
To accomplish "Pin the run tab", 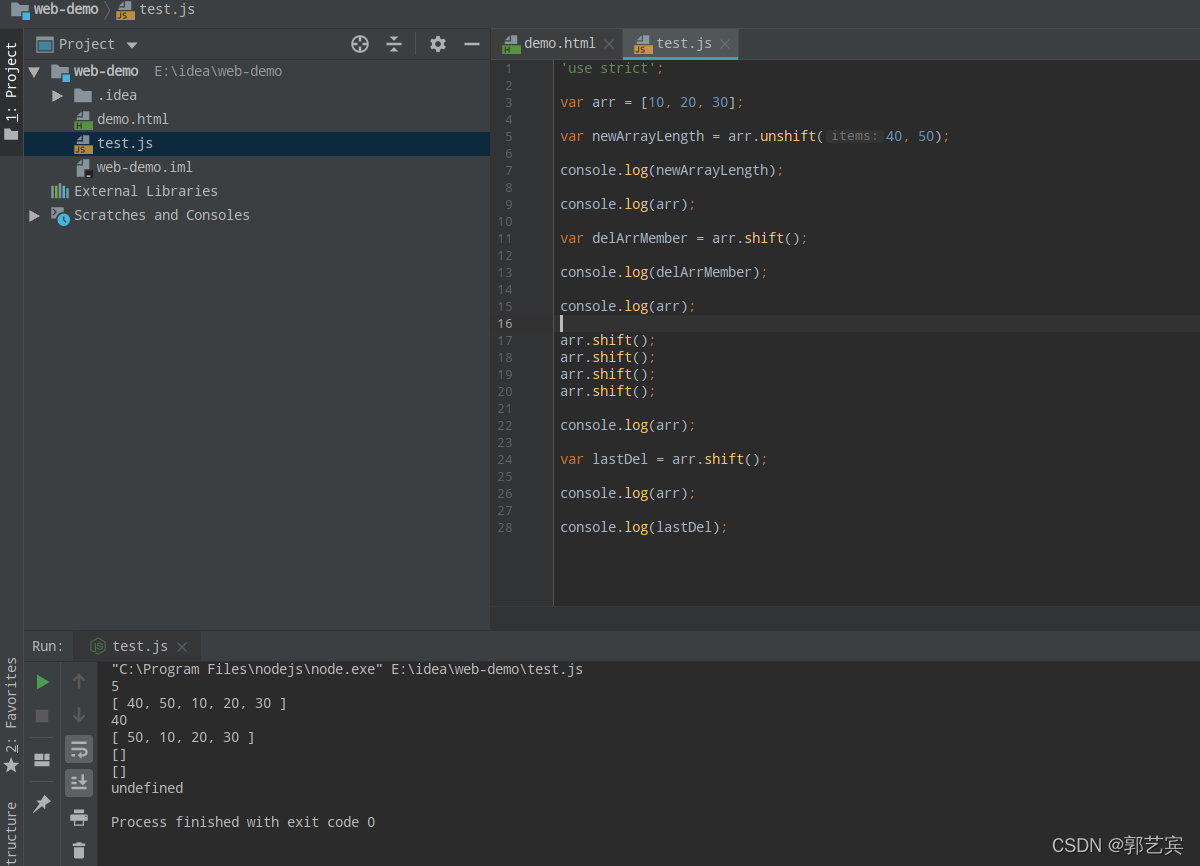I will point(42,804).
